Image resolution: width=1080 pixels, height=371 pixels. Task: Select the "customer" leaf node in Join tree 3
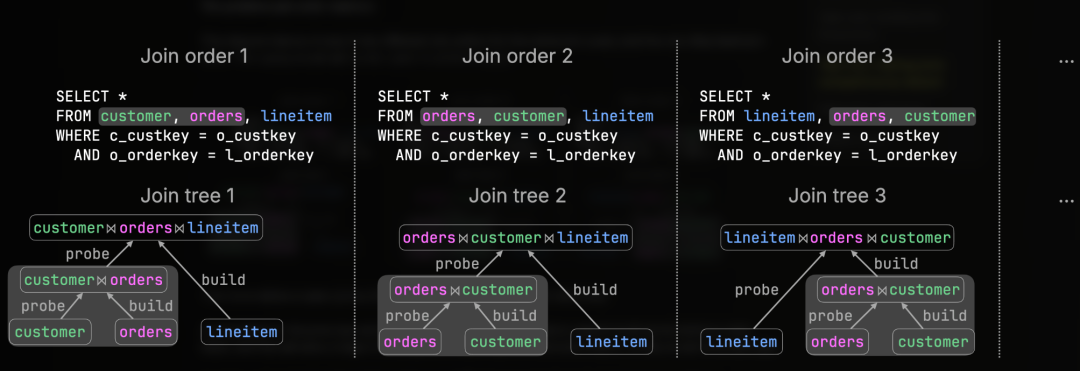tap(934, 341)
